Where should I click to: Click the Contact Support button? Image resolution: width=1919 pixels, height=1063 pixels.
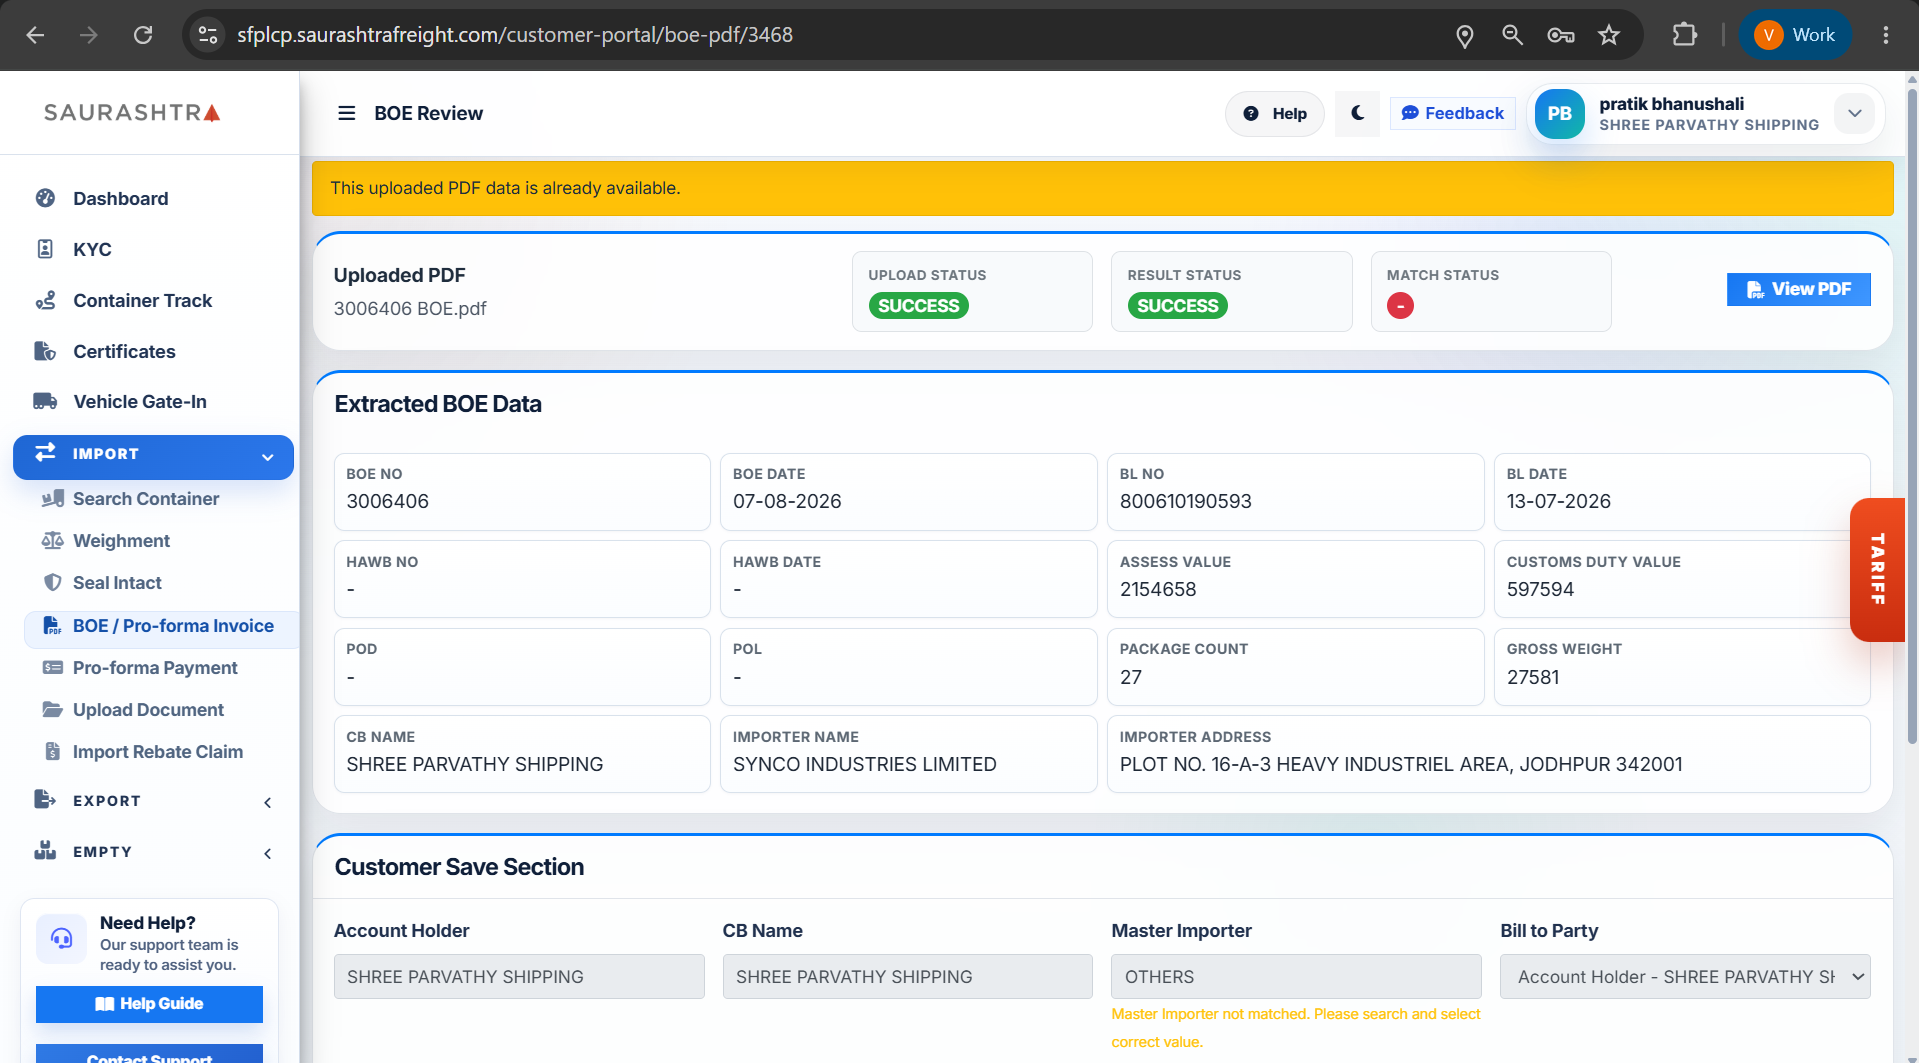coord(149,1054)
